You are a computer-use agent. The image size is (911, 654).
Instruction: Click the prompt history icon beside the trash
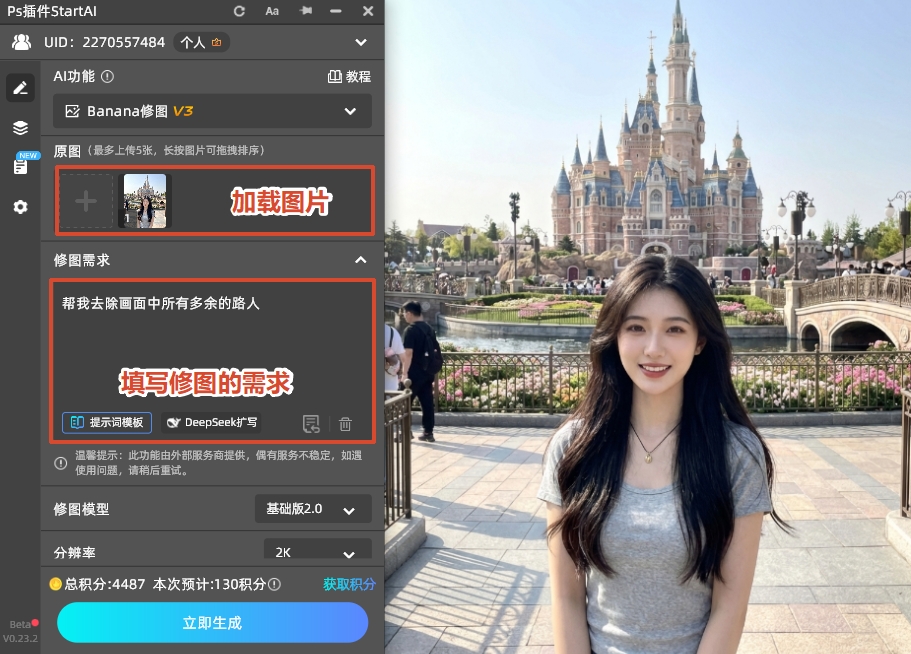click(311, 423)
